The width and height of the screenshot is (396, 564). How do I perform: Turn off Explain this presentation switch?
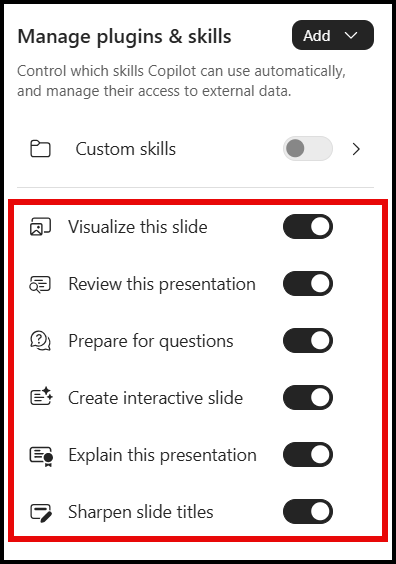click(308, 455)
